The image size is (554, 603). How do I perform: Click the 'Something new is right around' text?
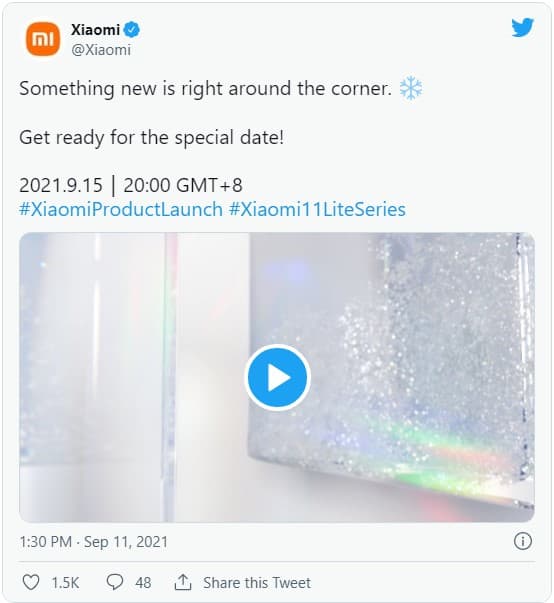pos(156,88)
